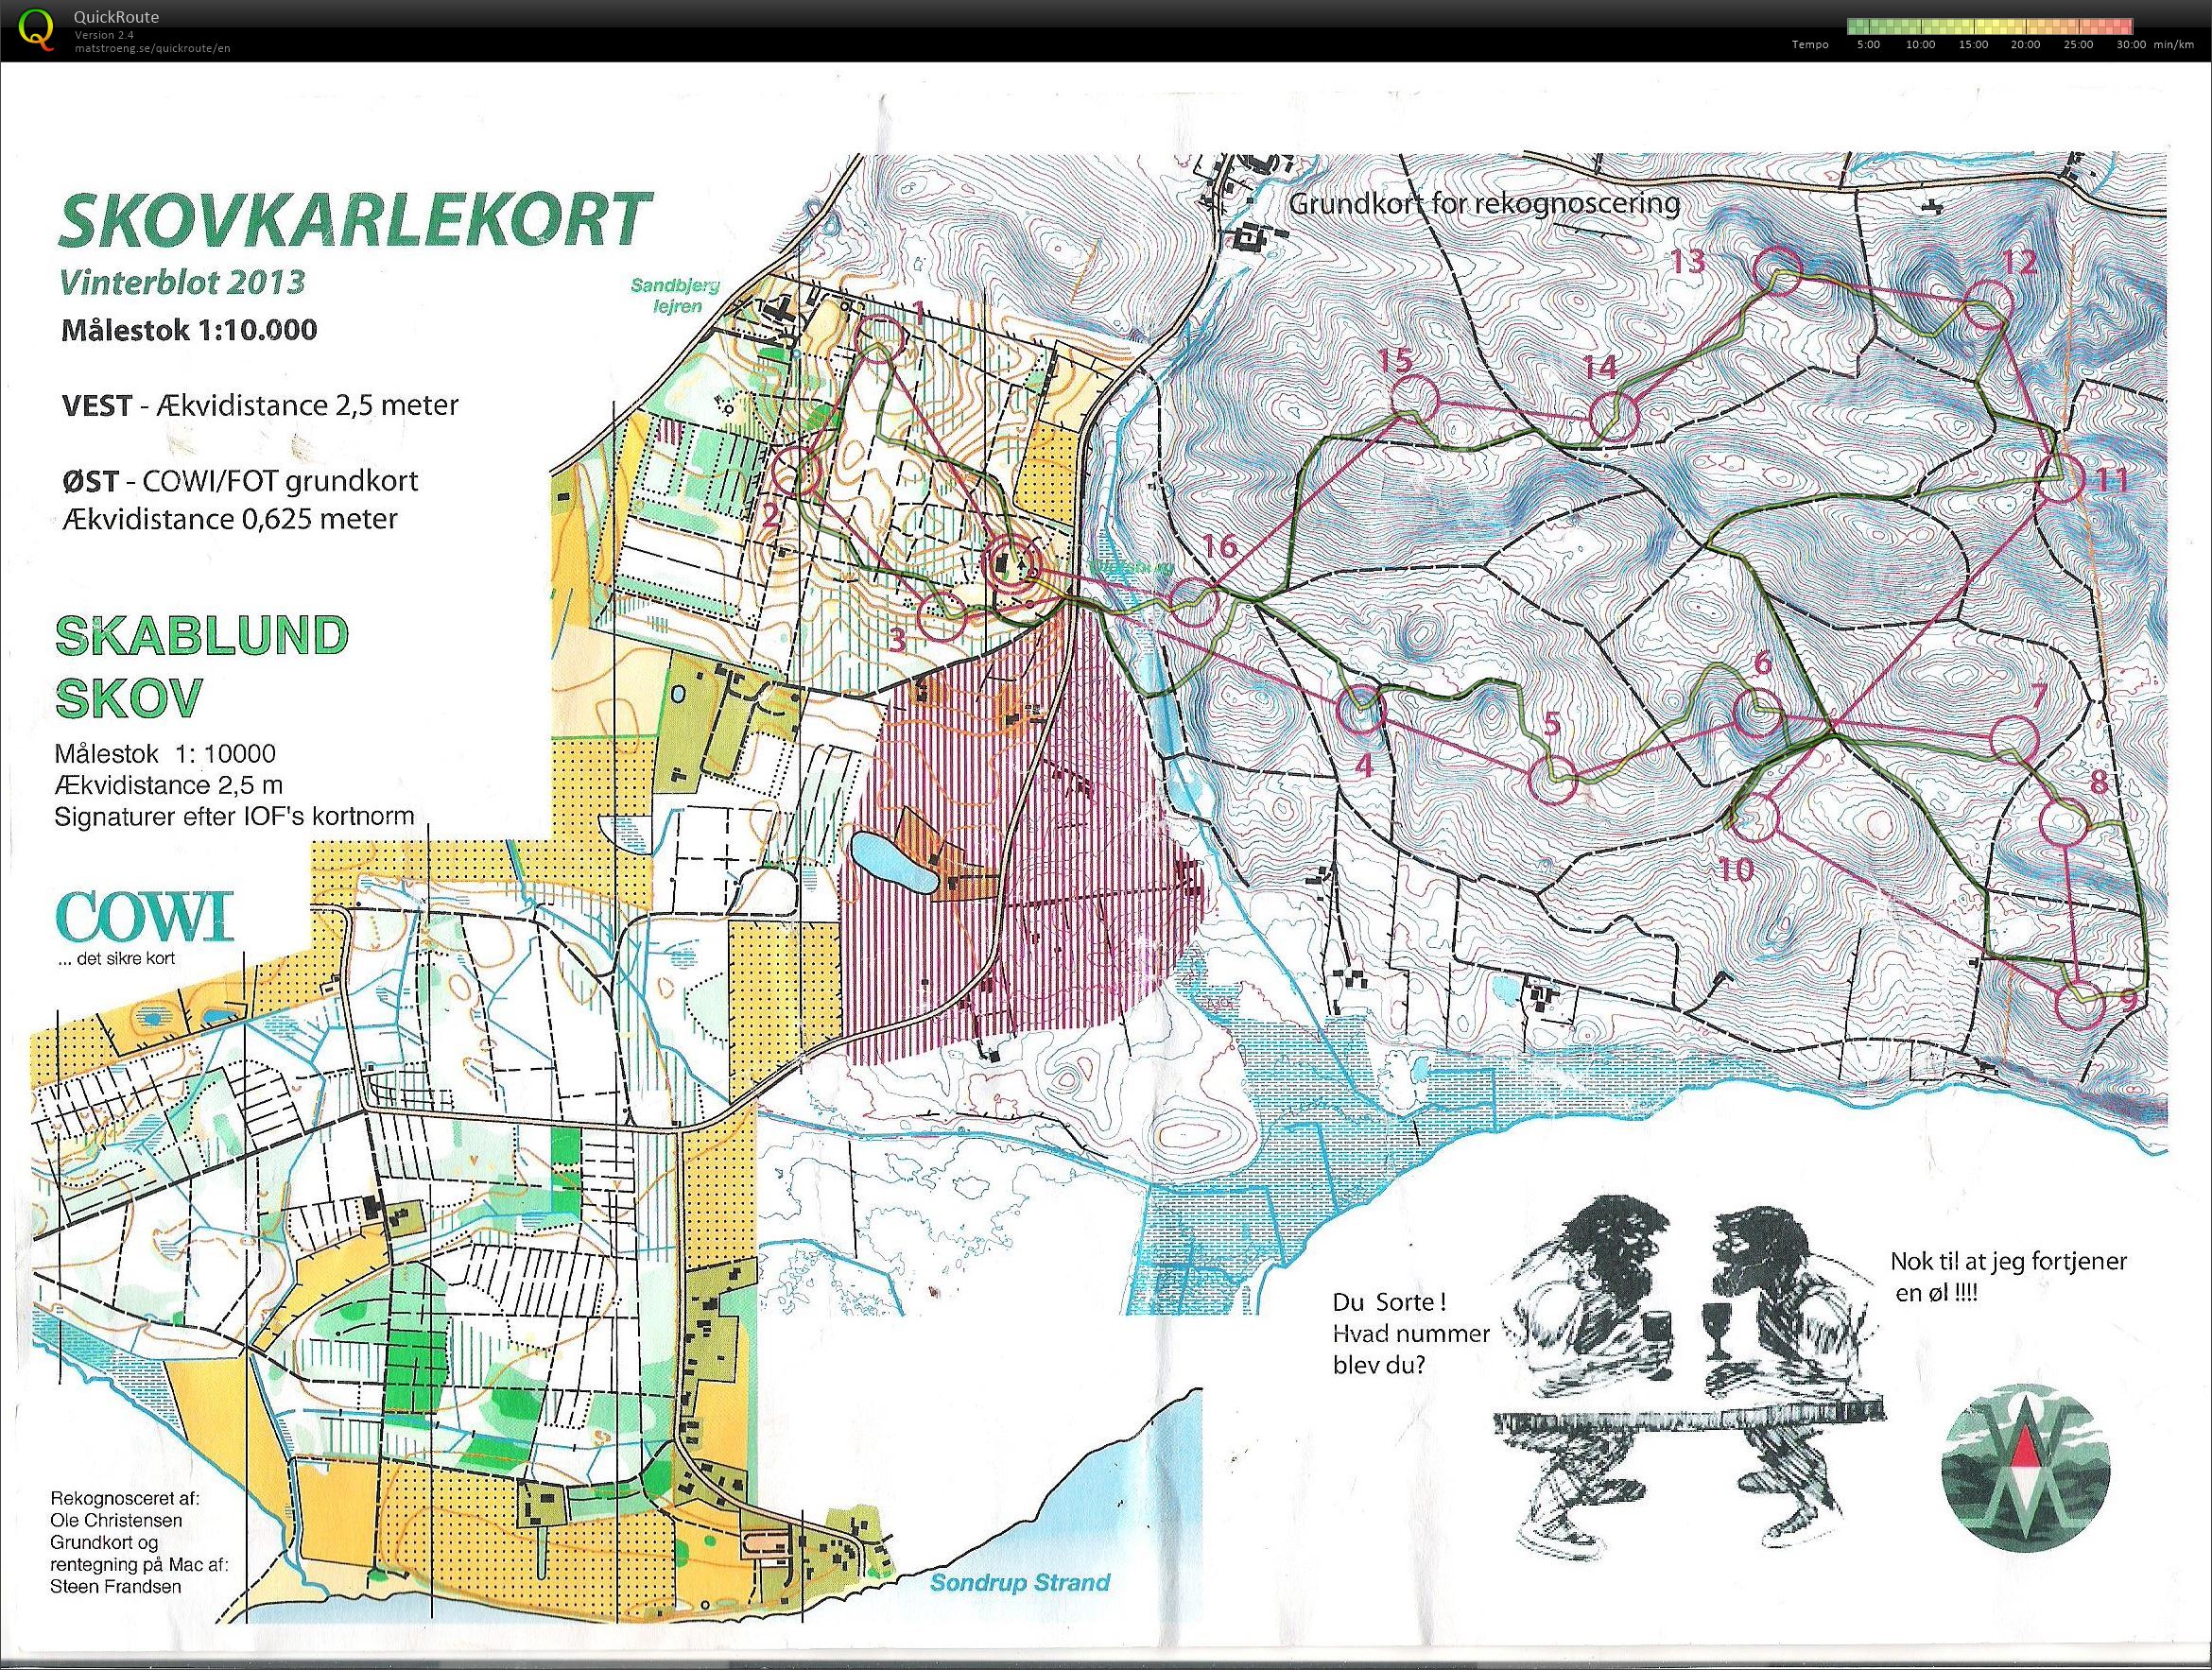The image size is (2212, 1670).
Task: Click the 'Sondrup Strand' label
Action: pos(1020,1582)
